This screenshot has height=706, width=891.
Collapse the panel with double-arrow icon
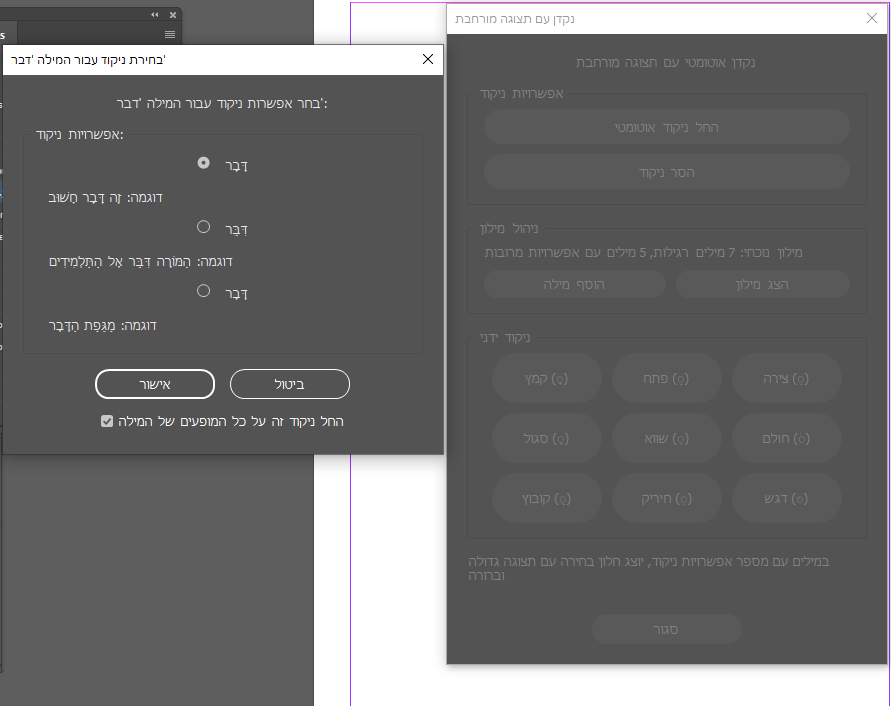click(x=155, y=15)
